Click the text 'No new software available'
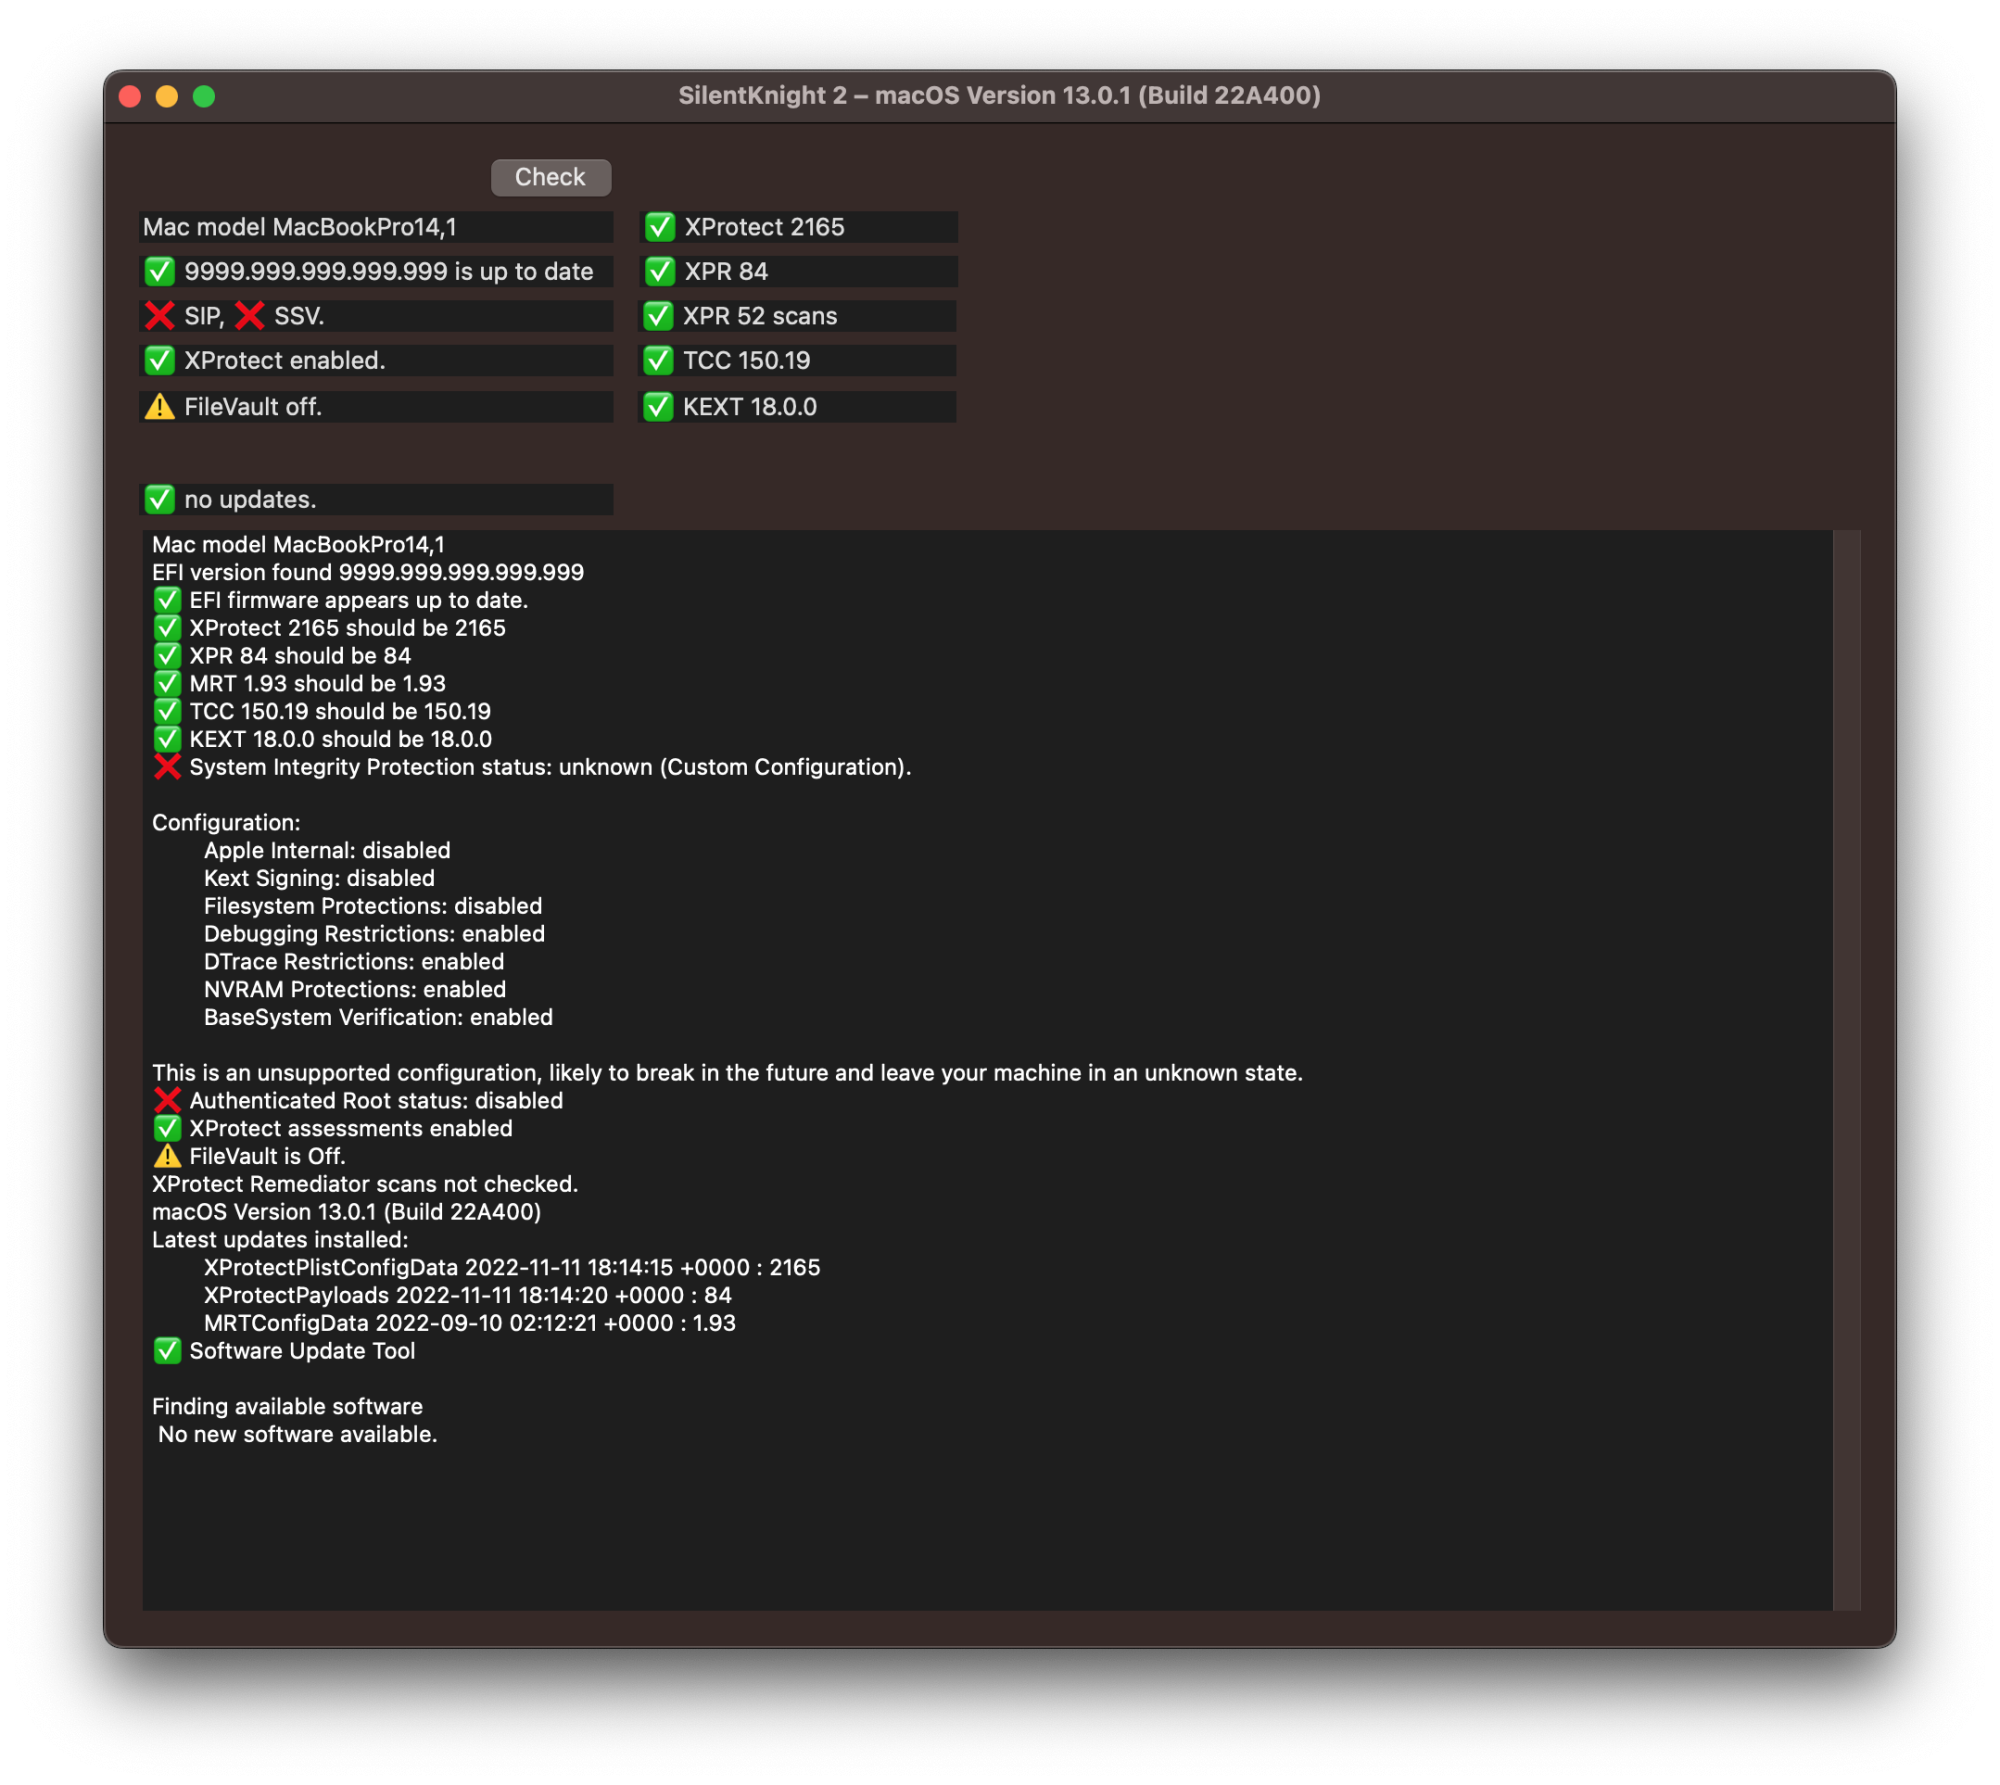The width and height of the screenshot is (2000, 1785). pos(297,1434)
